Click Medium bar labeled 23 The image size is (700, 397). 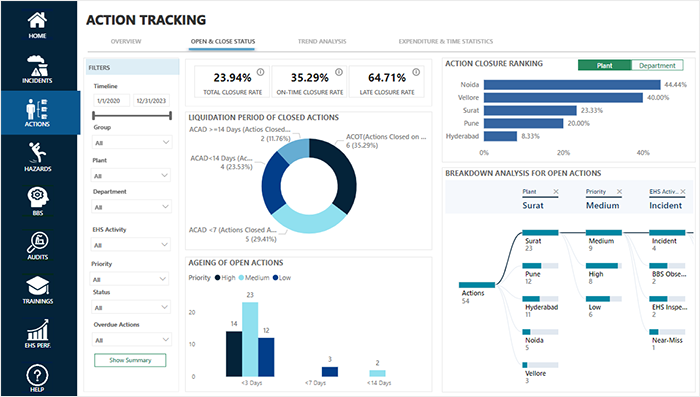click(x=250, y=339)
